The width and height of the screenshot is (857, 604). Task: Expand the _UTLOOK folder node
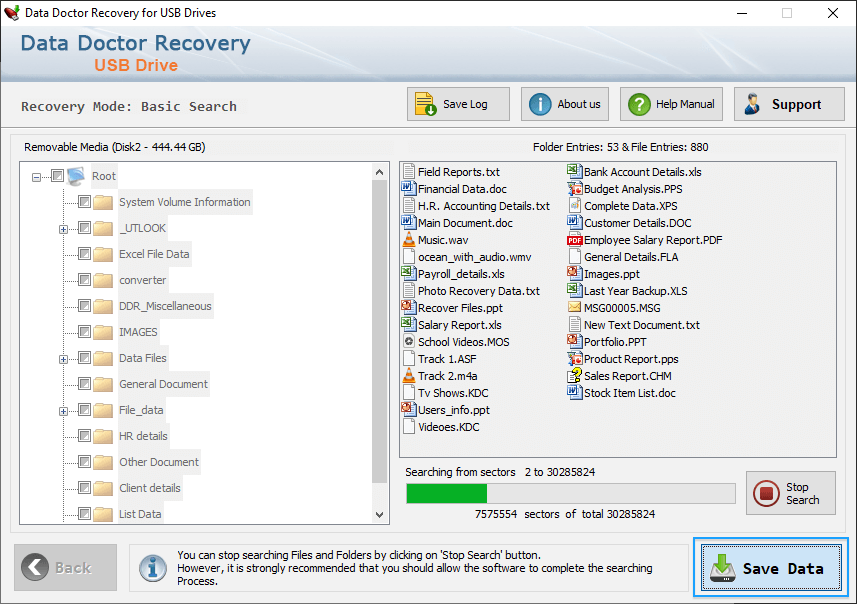point(63,230)
